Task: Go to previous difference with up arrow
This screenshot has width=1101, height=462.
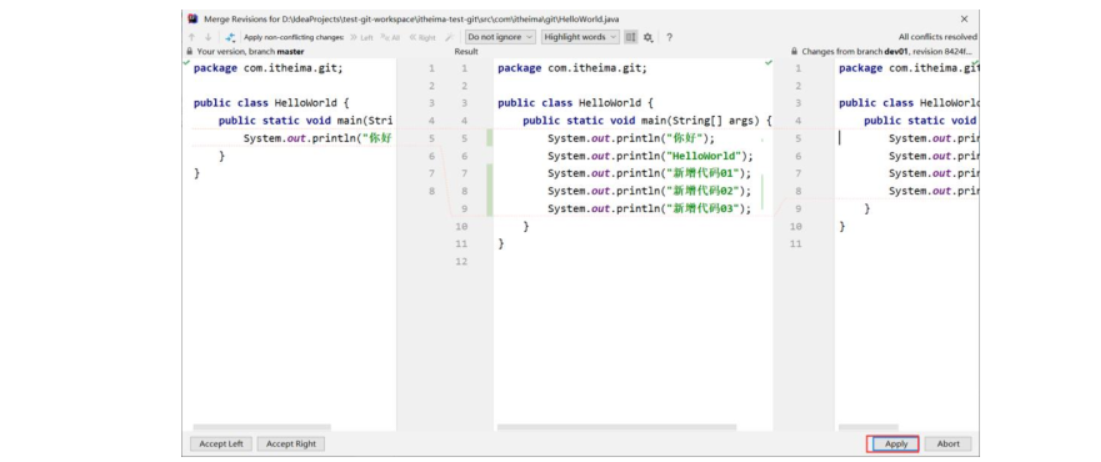Action: pos(192,37)
